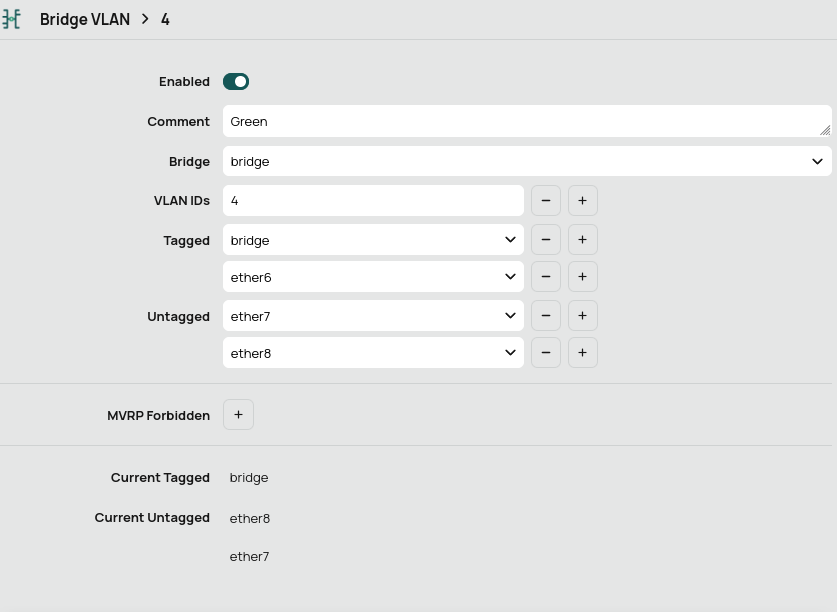
Task: Remove the tagged ether6 entry
Action: click(545, 277)
